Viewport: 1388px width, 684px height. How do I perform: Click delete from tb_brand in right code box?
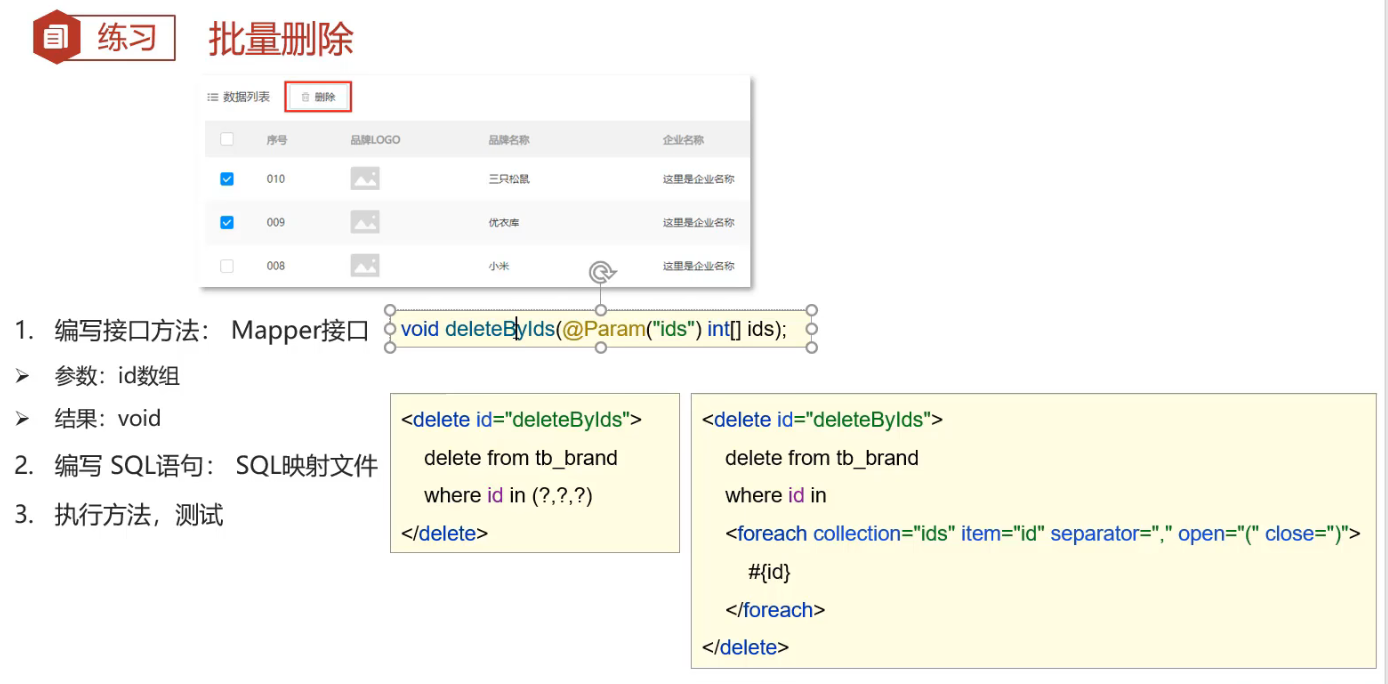[822, 458]
